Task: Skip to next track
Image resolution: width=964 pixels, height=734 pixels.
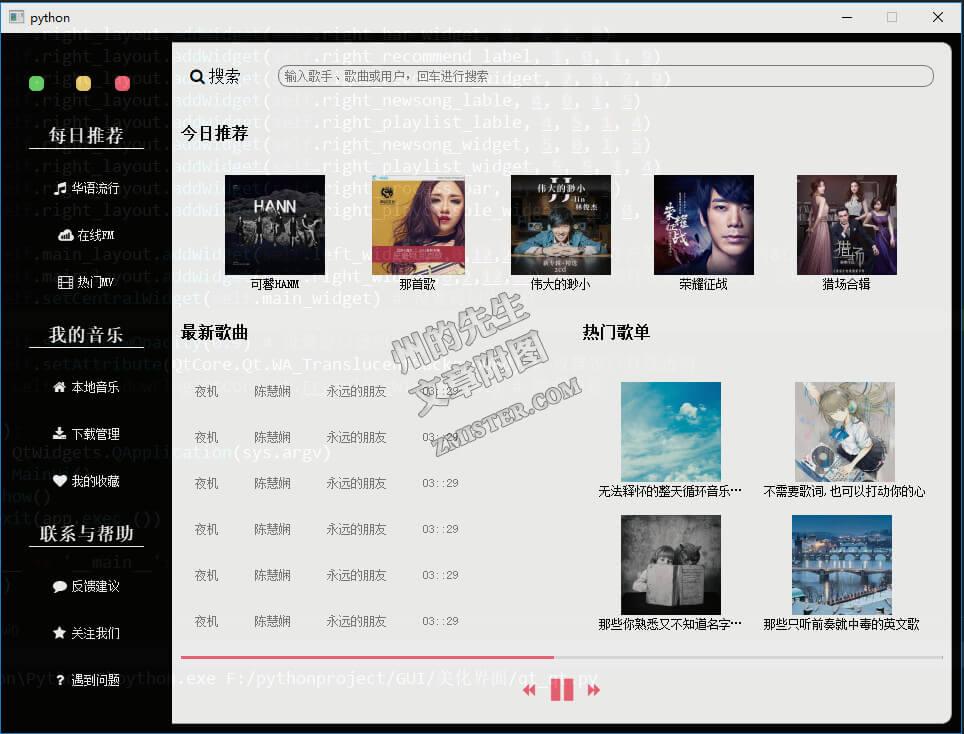Action: pyautogui.click(x=593, y=690)
